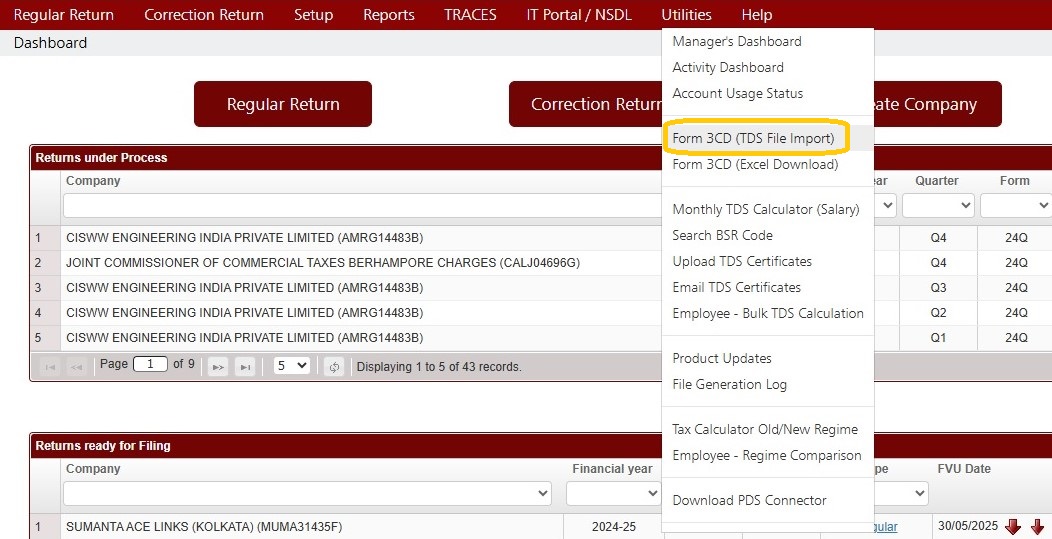Click the Utilities menu
This screenshot has height=539, width=1052.
tap(686, 15)
